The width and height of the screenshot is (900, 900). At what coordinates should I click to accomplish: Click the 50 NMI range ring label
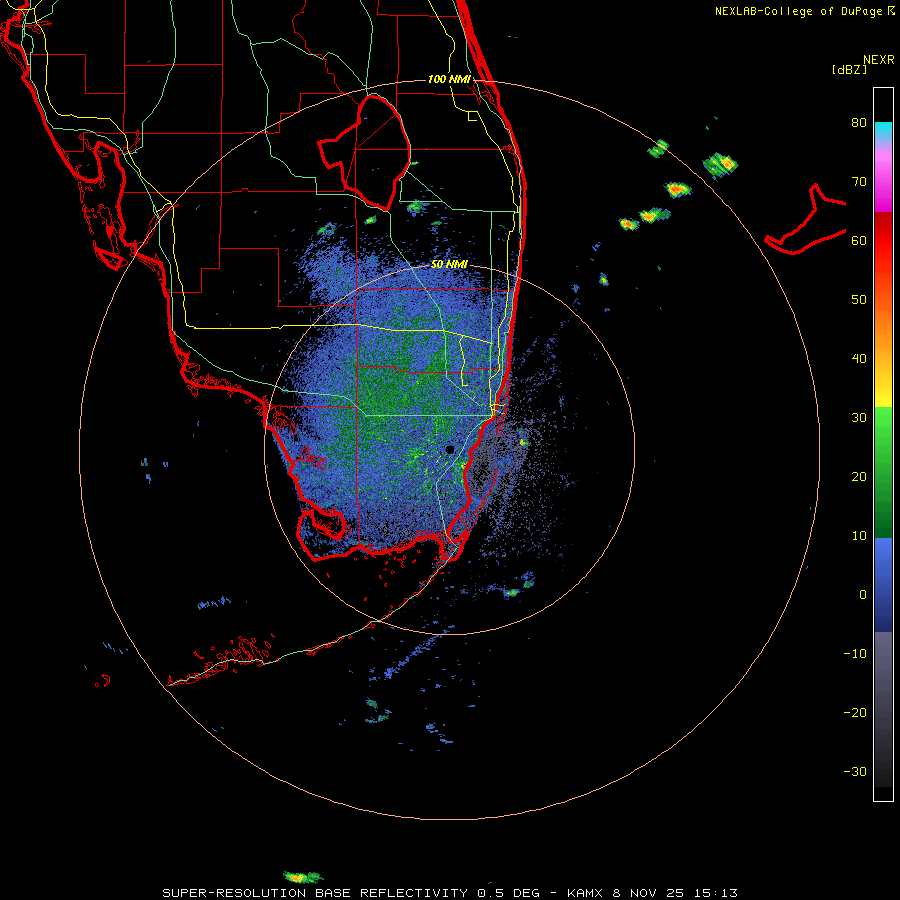click(449, 265)
